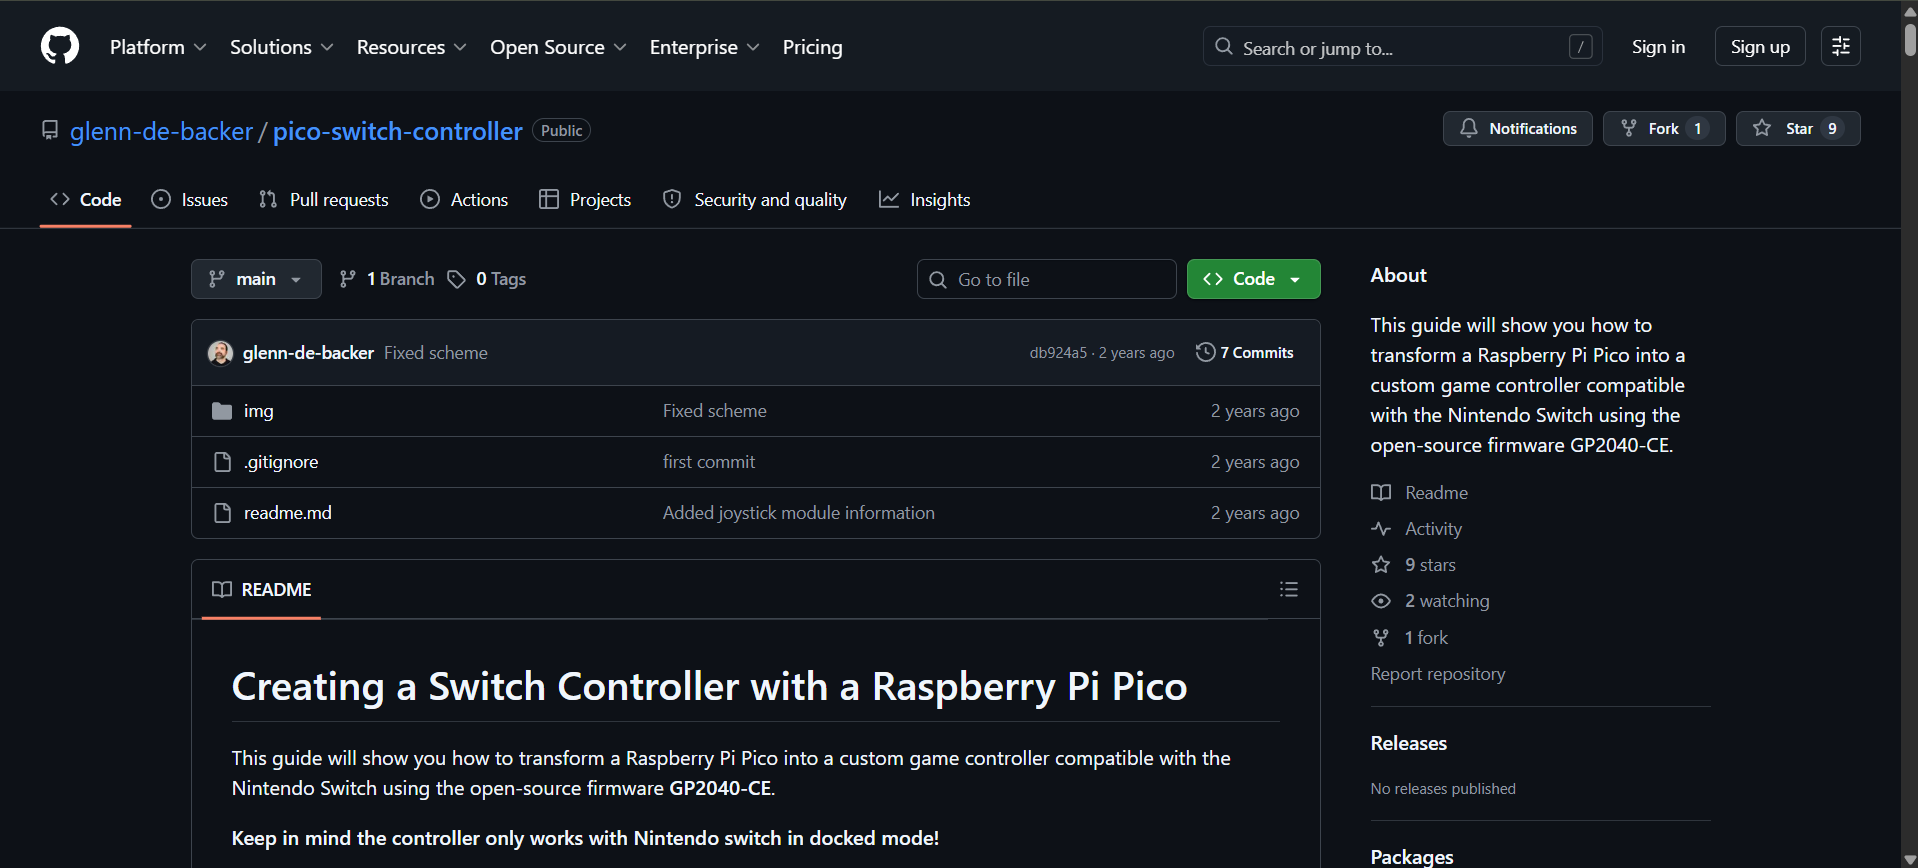Open the appearance settings icon button
1918x868 pixels.
pos(1840,47)
